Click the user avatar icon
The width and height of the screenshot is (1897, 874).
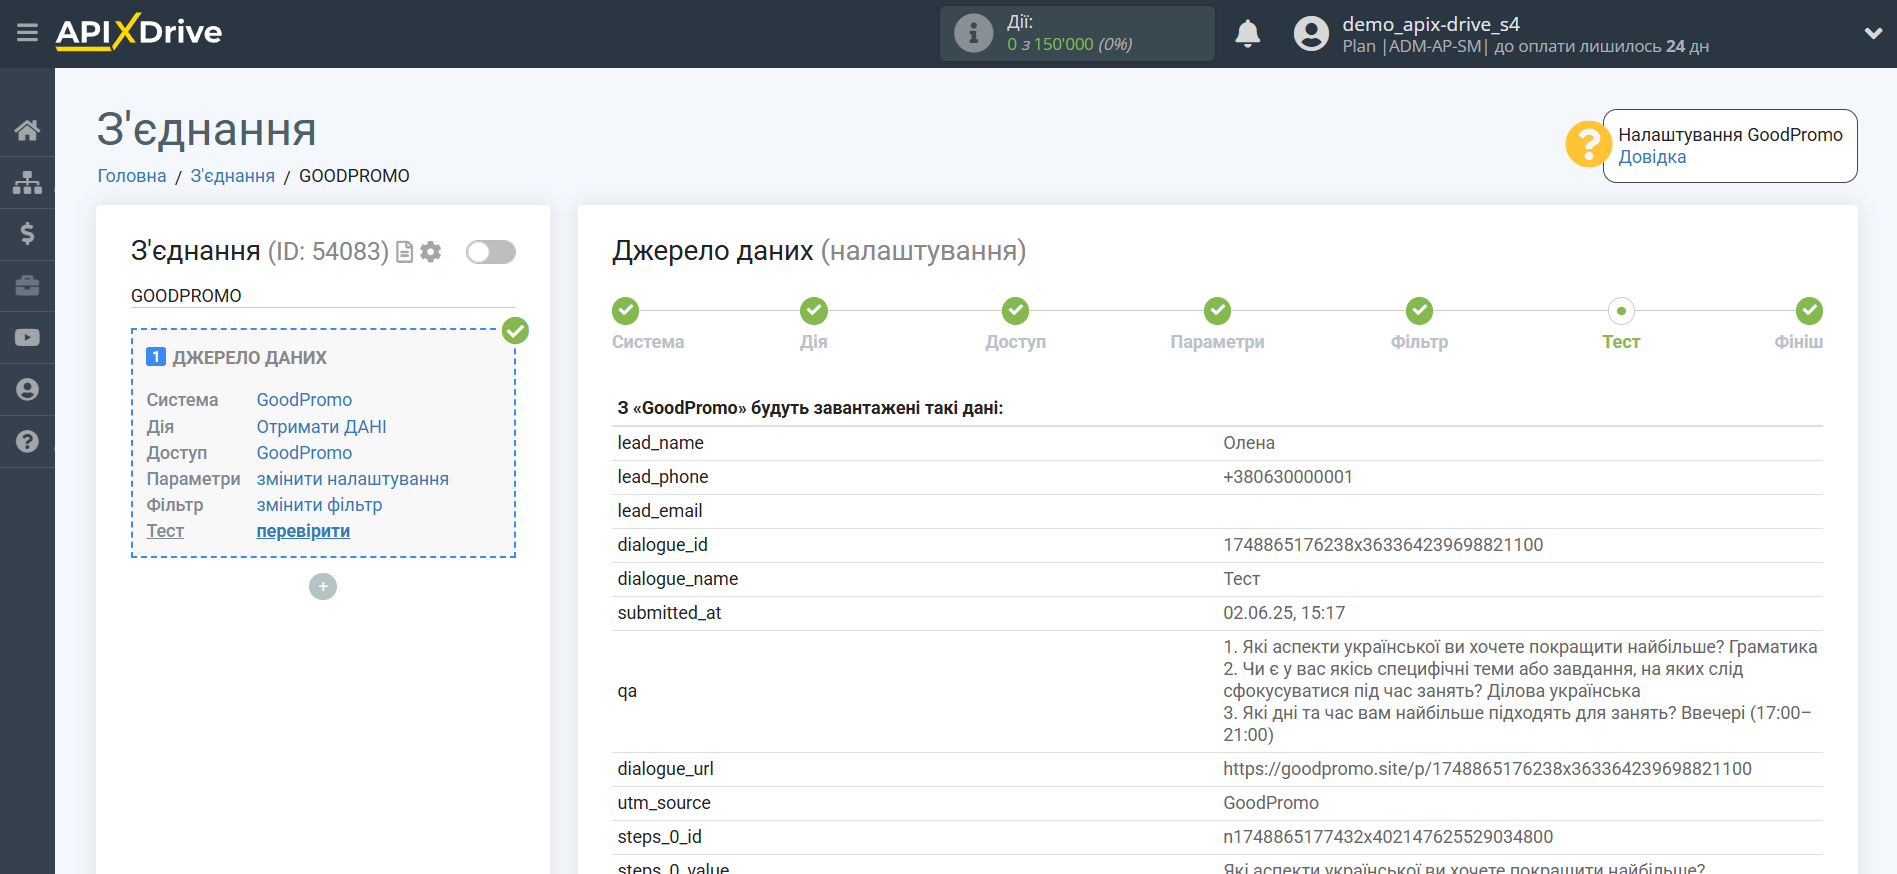[1311, 34]
